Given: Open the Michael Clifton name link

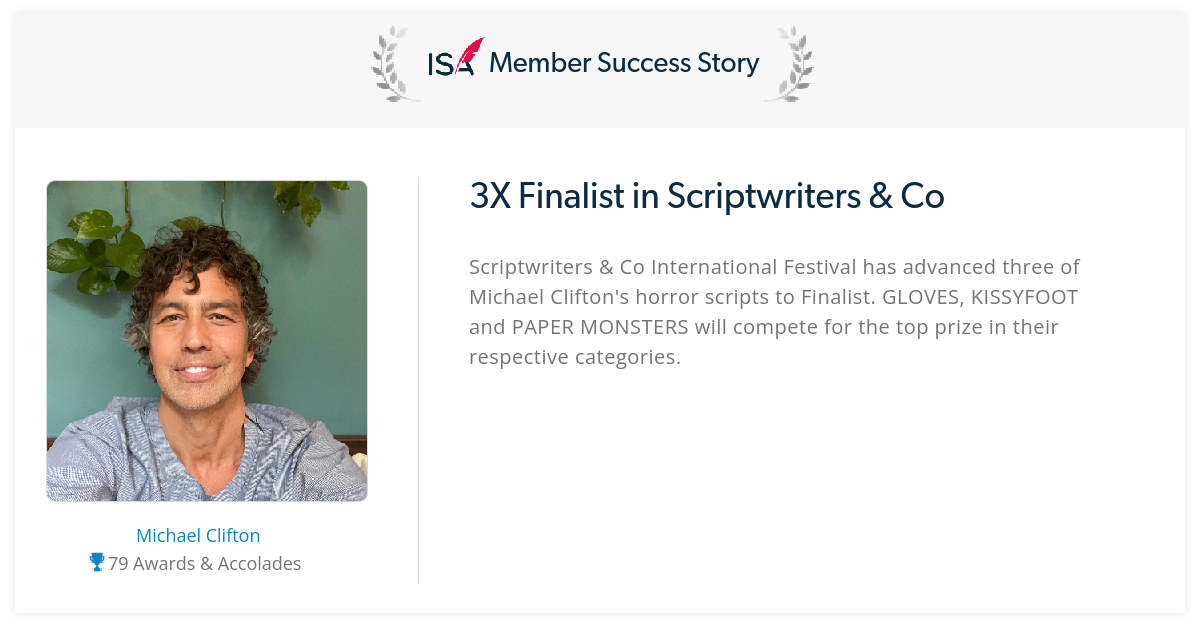Looking at the screenshot, I should click(x=198, y=535).
